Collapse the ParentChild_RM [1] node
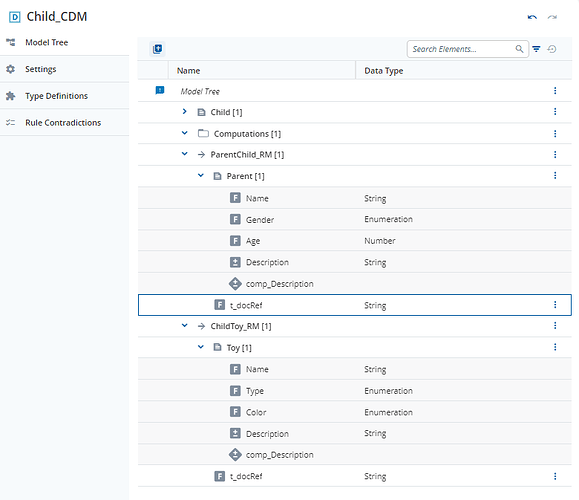Image resolution: width=579 pixels, height=500 pixels. pyautogui.click(x=185, y=154)
